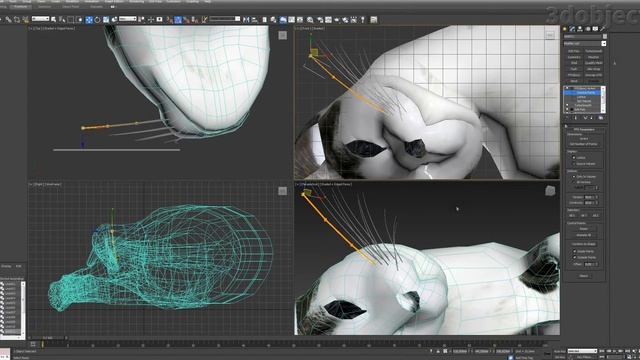Select TurboSmooth in the modifier stack
The width and height of the screenshot is (640, 360).
click(583, 105)
